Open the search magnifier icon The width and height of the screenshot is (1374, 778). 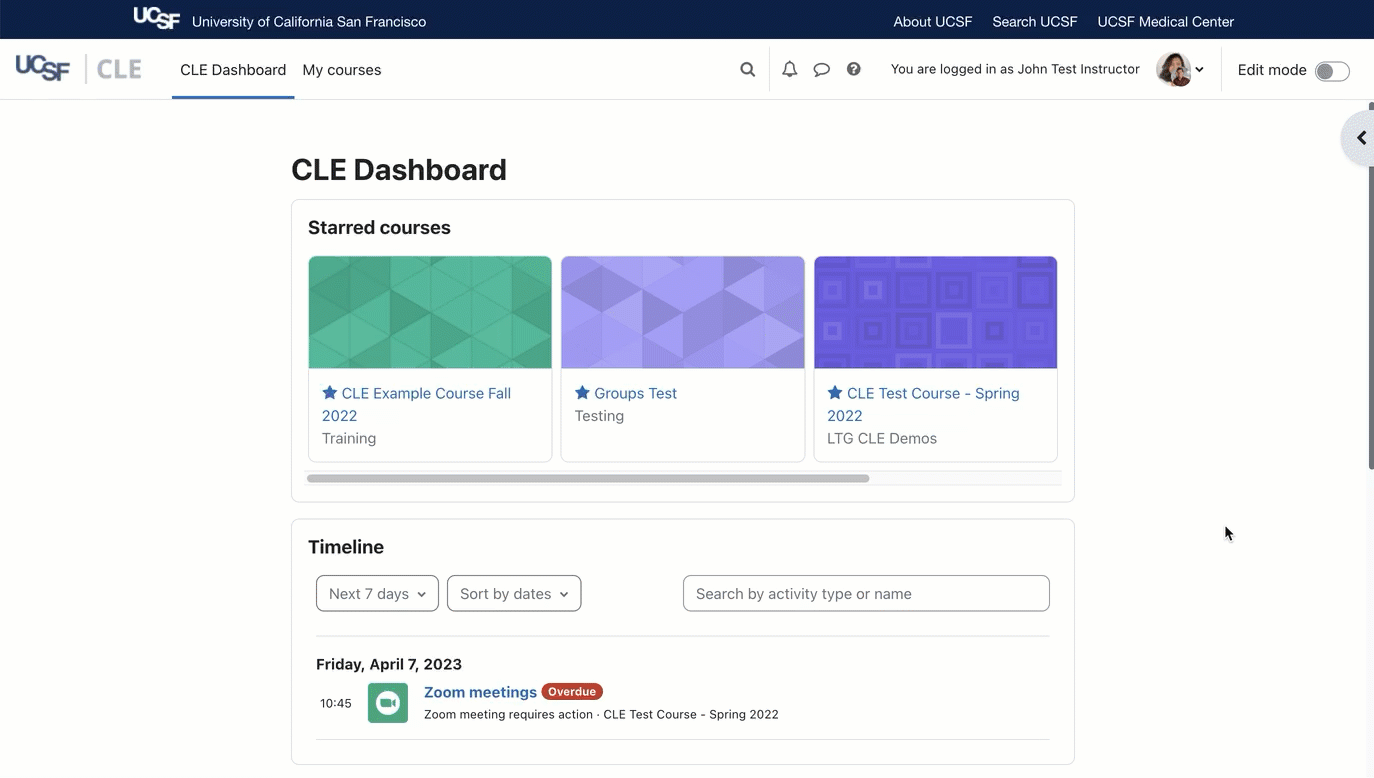(747, 70)
